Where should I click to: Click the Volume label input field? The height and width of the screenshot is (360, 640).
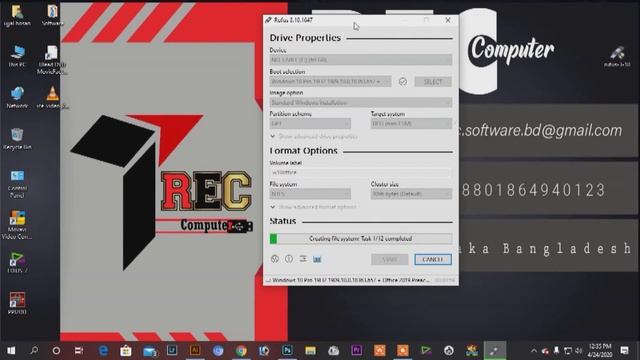tap(360, 173)
